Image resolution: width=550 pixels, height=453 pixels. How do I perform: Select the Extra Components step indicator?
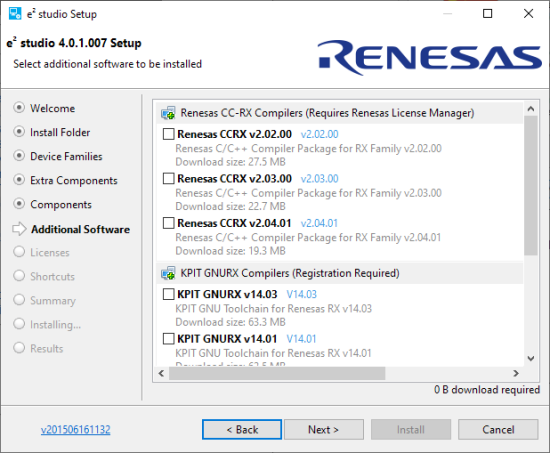pyautogui.click(x=19, y=180)
